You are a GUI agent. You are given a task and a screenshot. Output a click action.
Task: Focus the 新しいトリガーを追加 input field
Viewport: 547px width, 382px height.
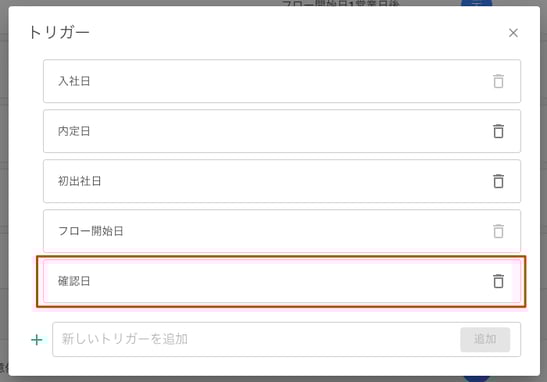[256, 339]
